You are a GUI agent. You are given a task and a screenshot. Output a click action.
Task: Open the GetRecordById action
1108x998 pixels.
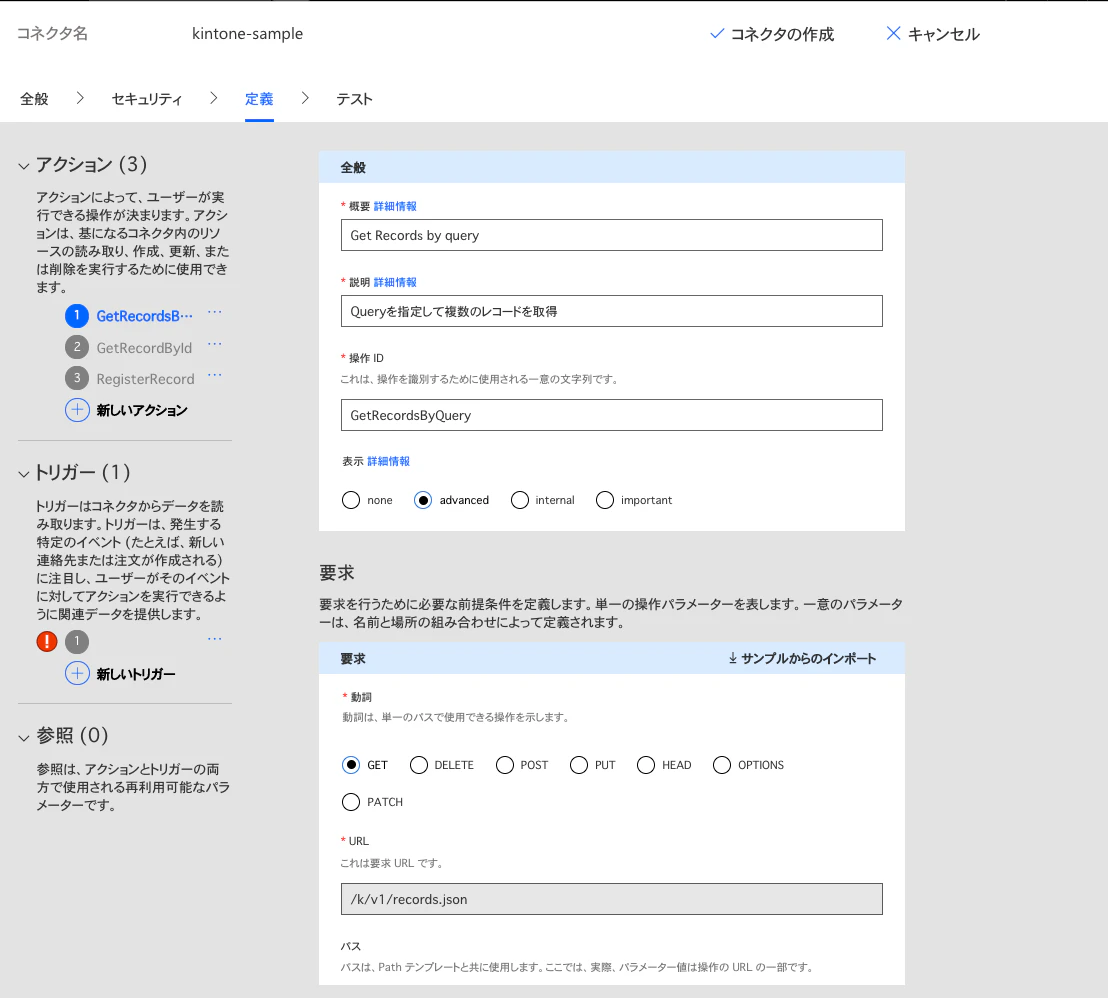[x=144, y=347]
